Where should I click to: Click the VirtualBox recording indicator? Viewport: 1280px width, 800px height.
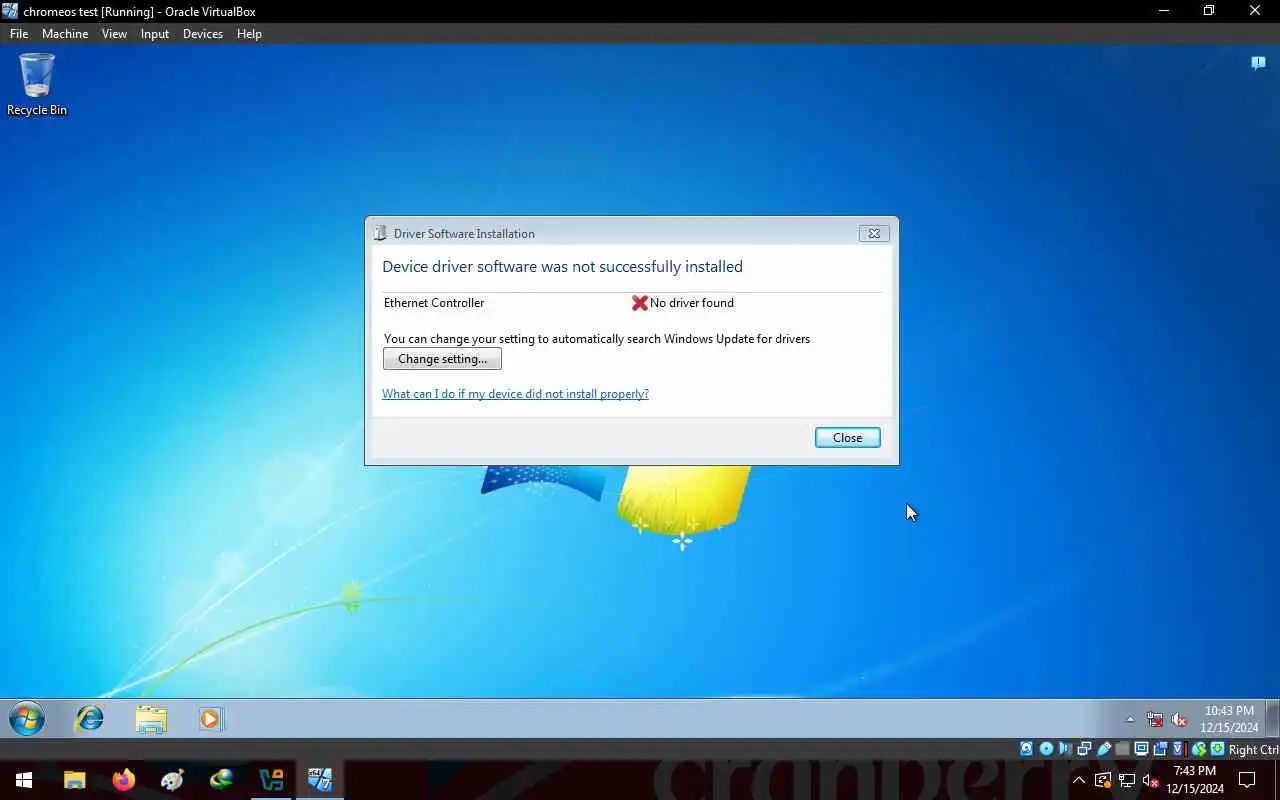(1161, 749)
